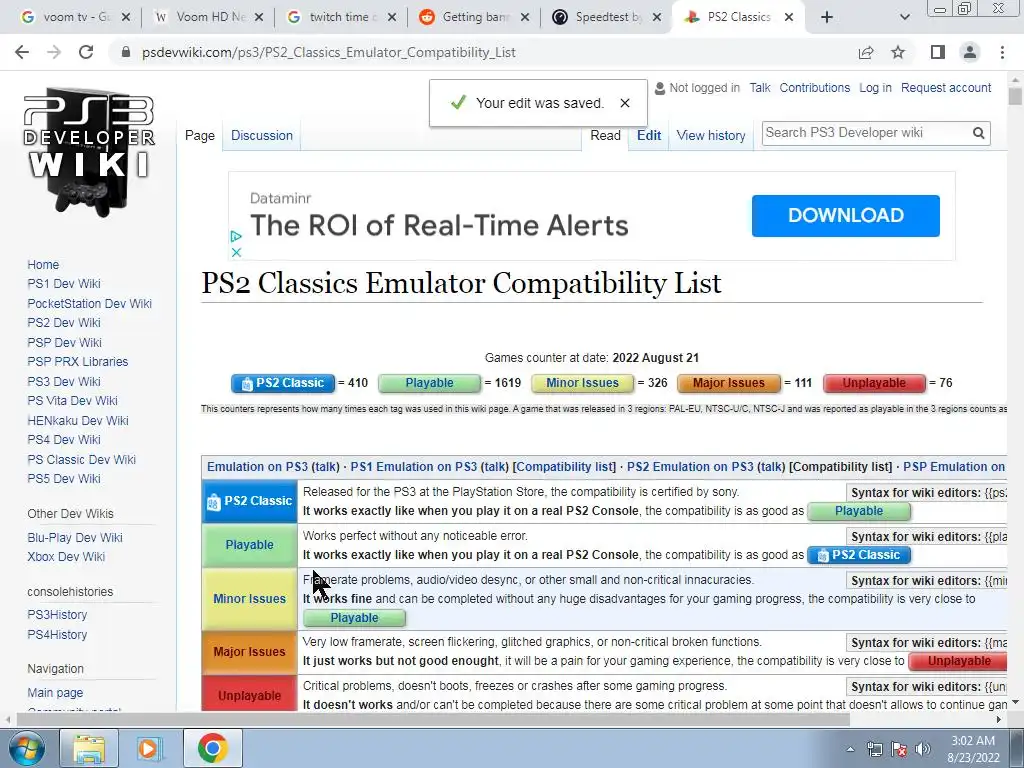Dismiss the 'Your edit was saved' notice
Image resolution: width=1024 pixels, height=768 pixels.
tap(625, 103)
